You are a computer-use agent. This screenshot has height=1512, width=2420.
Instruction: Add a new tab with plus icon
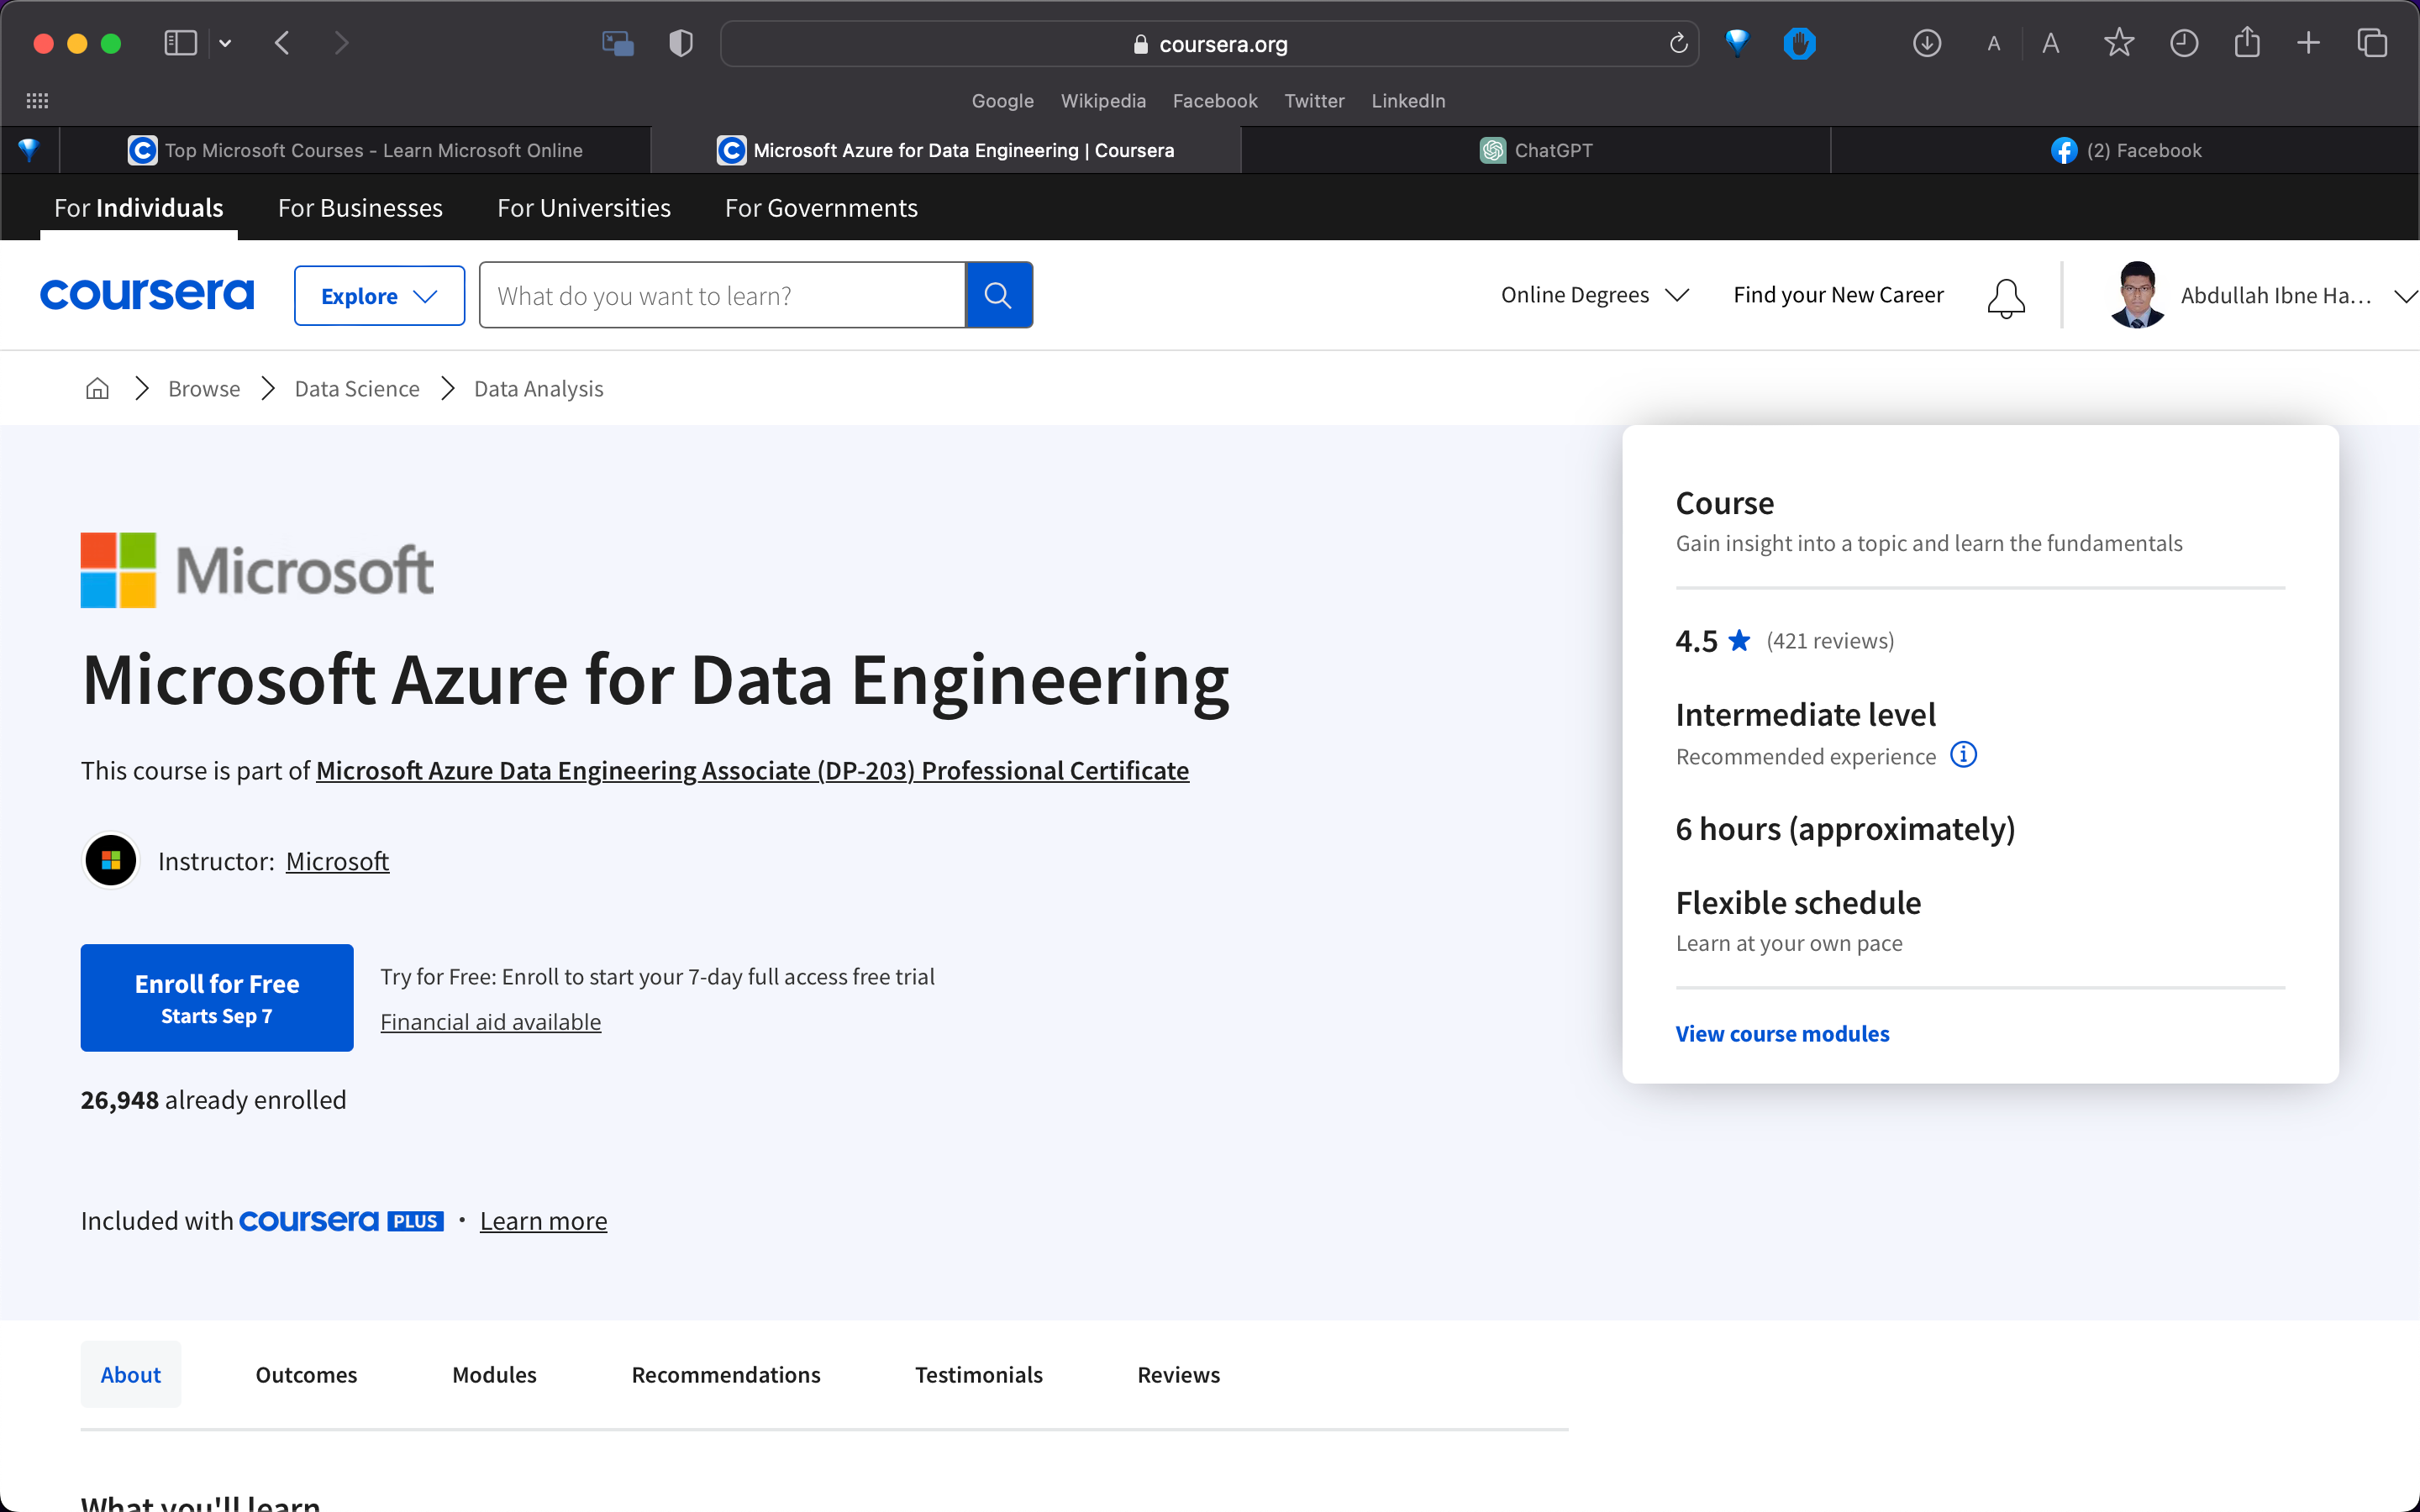pos(2308,43)
